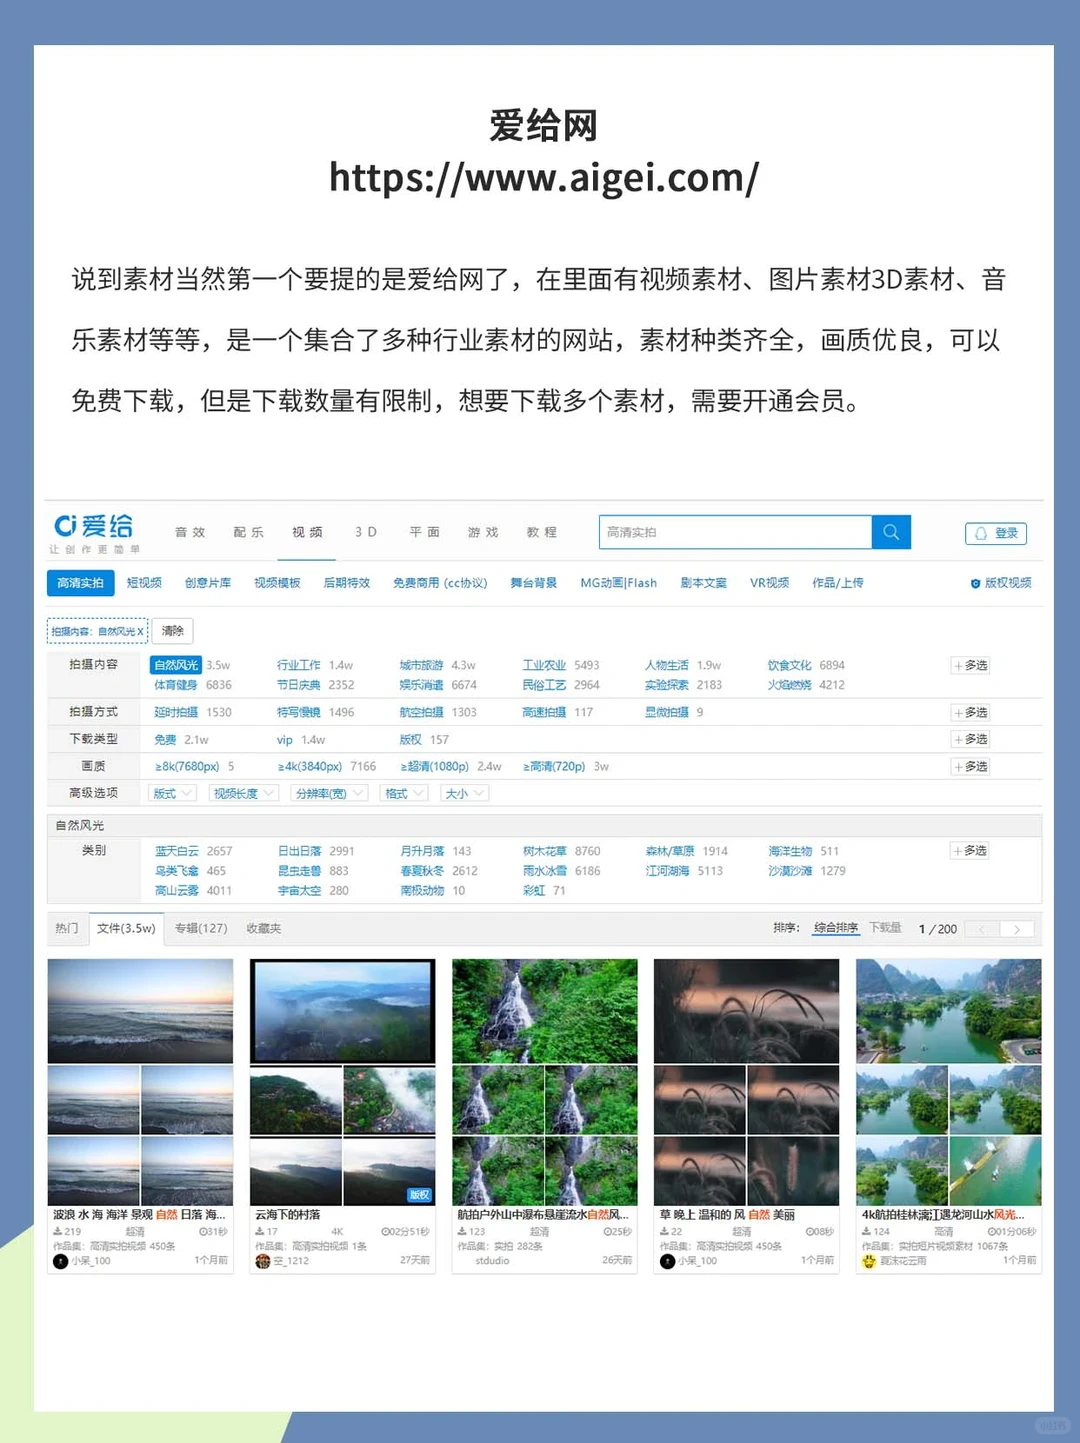Switch to the 专辑(127) tab
The width and height of the screenshot is (1080, 1443).
coord(201,928)
